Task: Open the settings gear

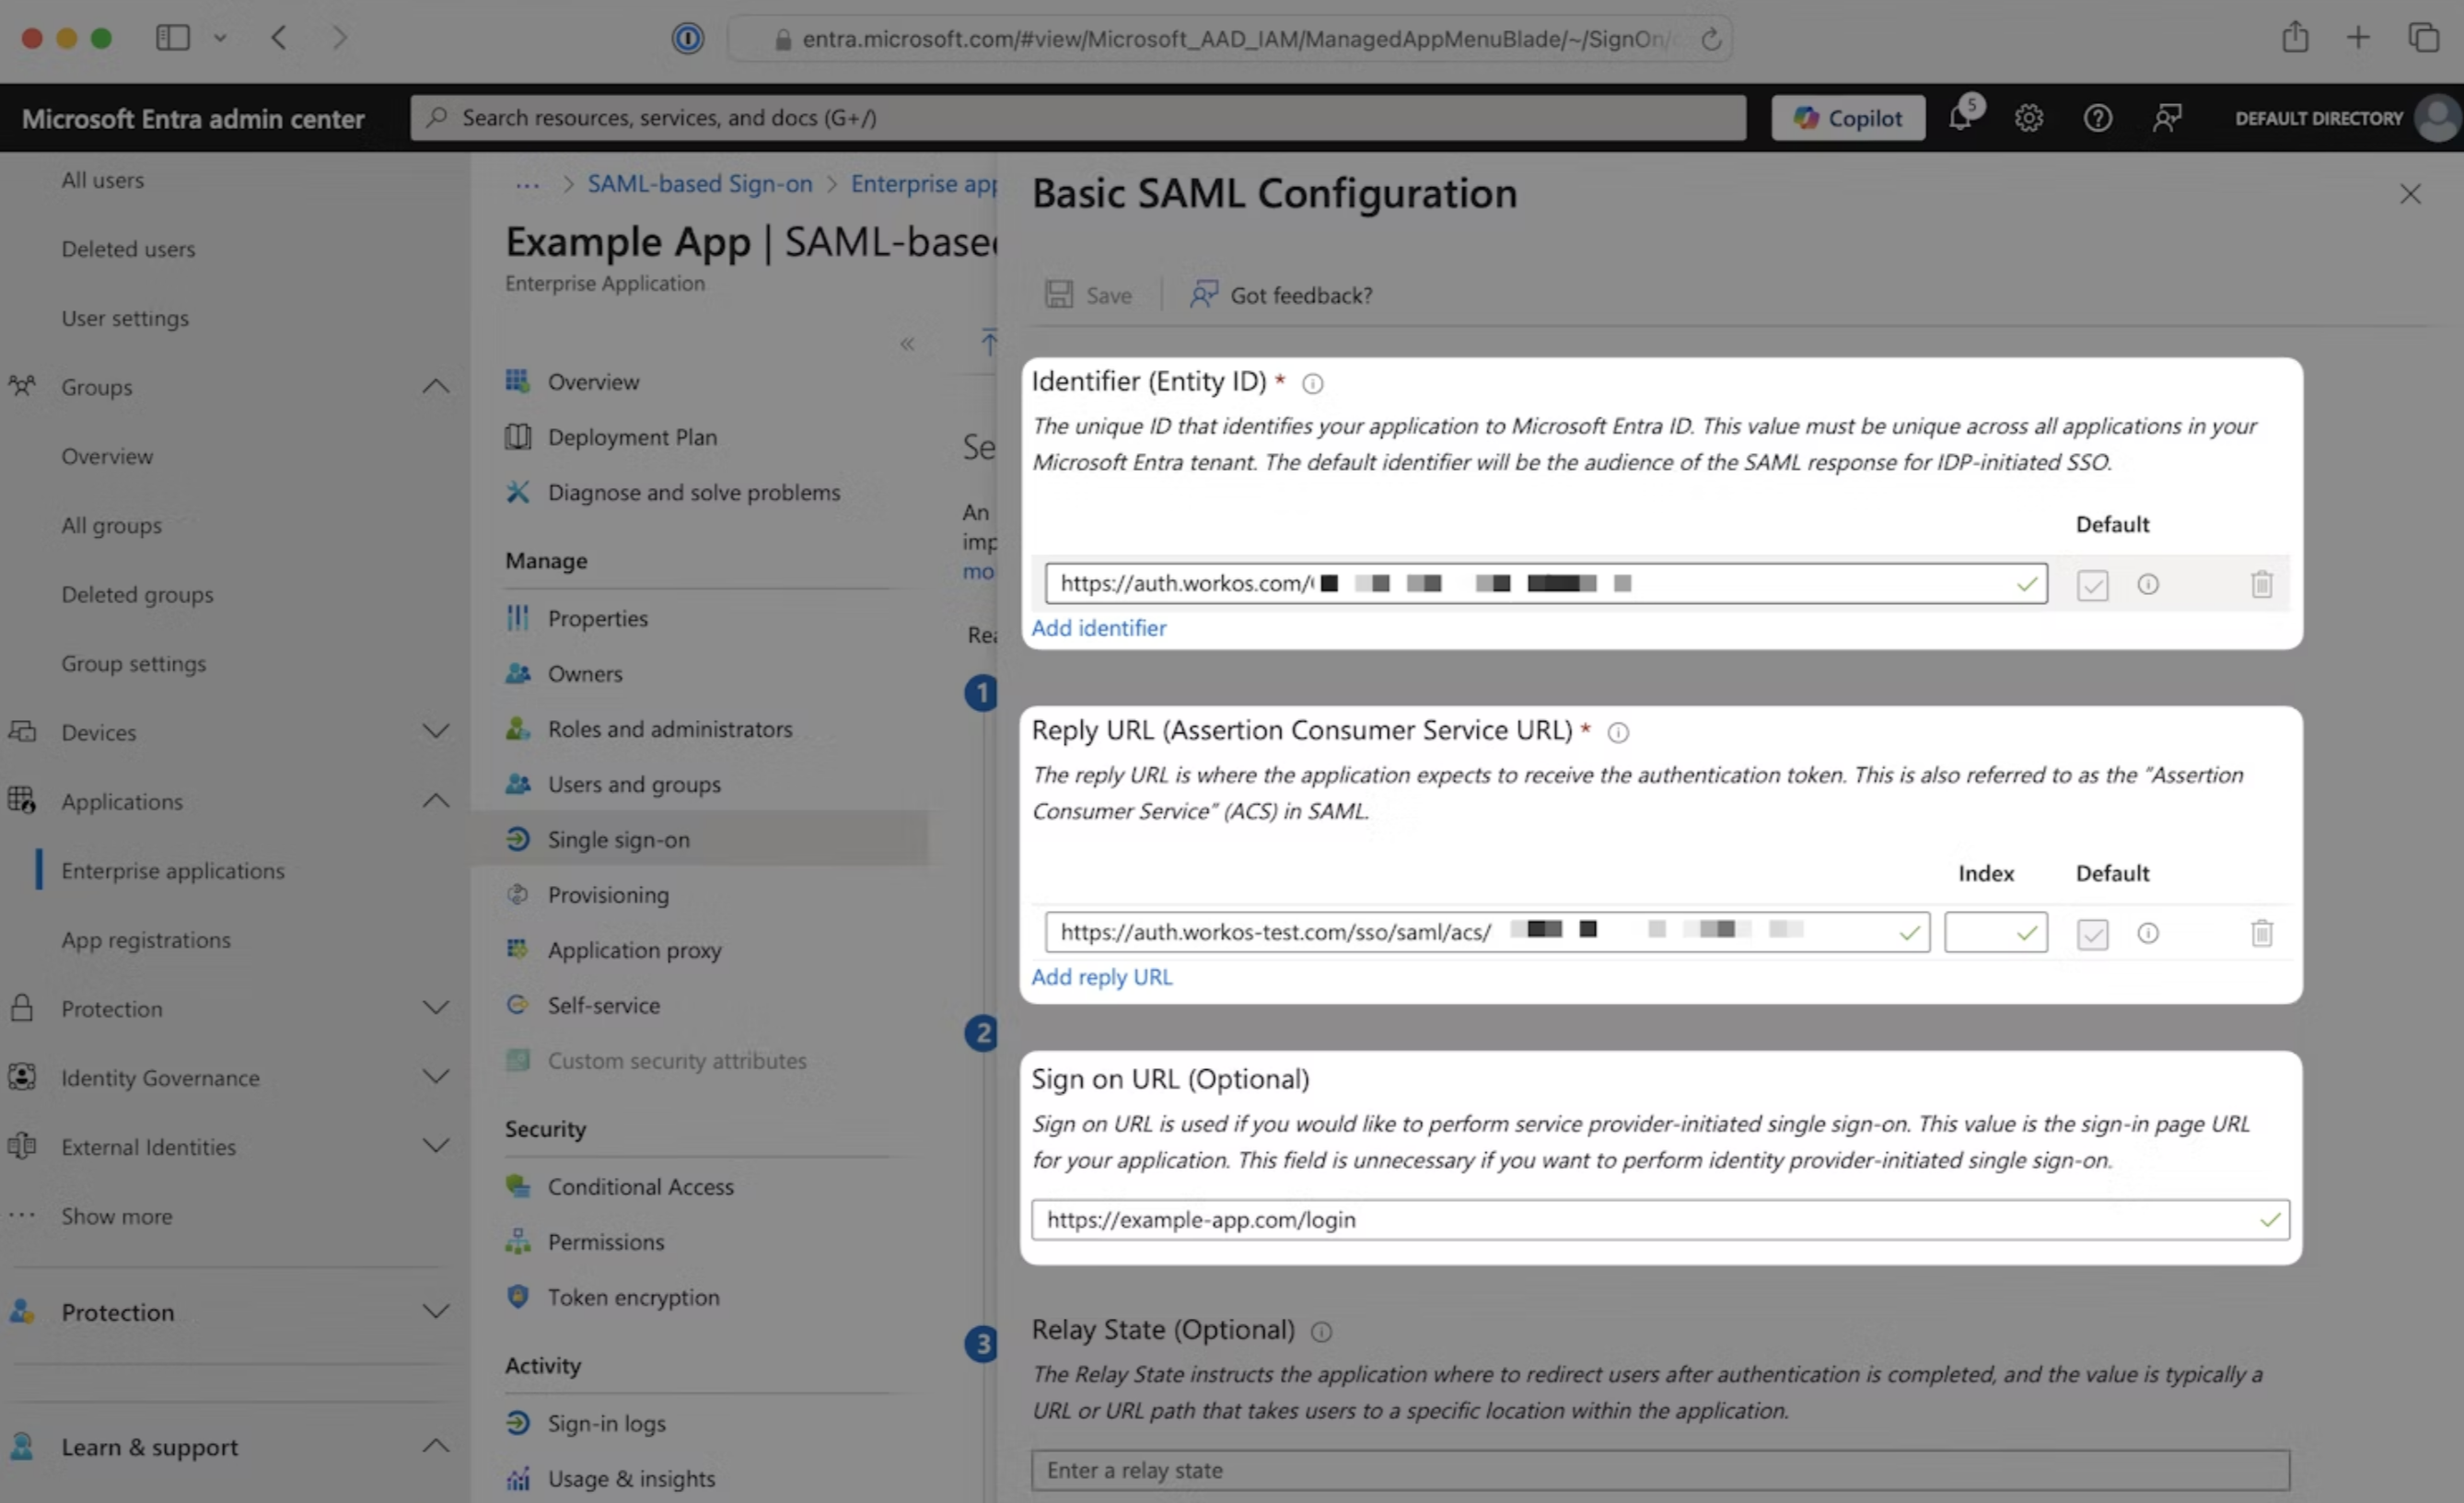Action: pyautogui.click(x=2028, y=117)
